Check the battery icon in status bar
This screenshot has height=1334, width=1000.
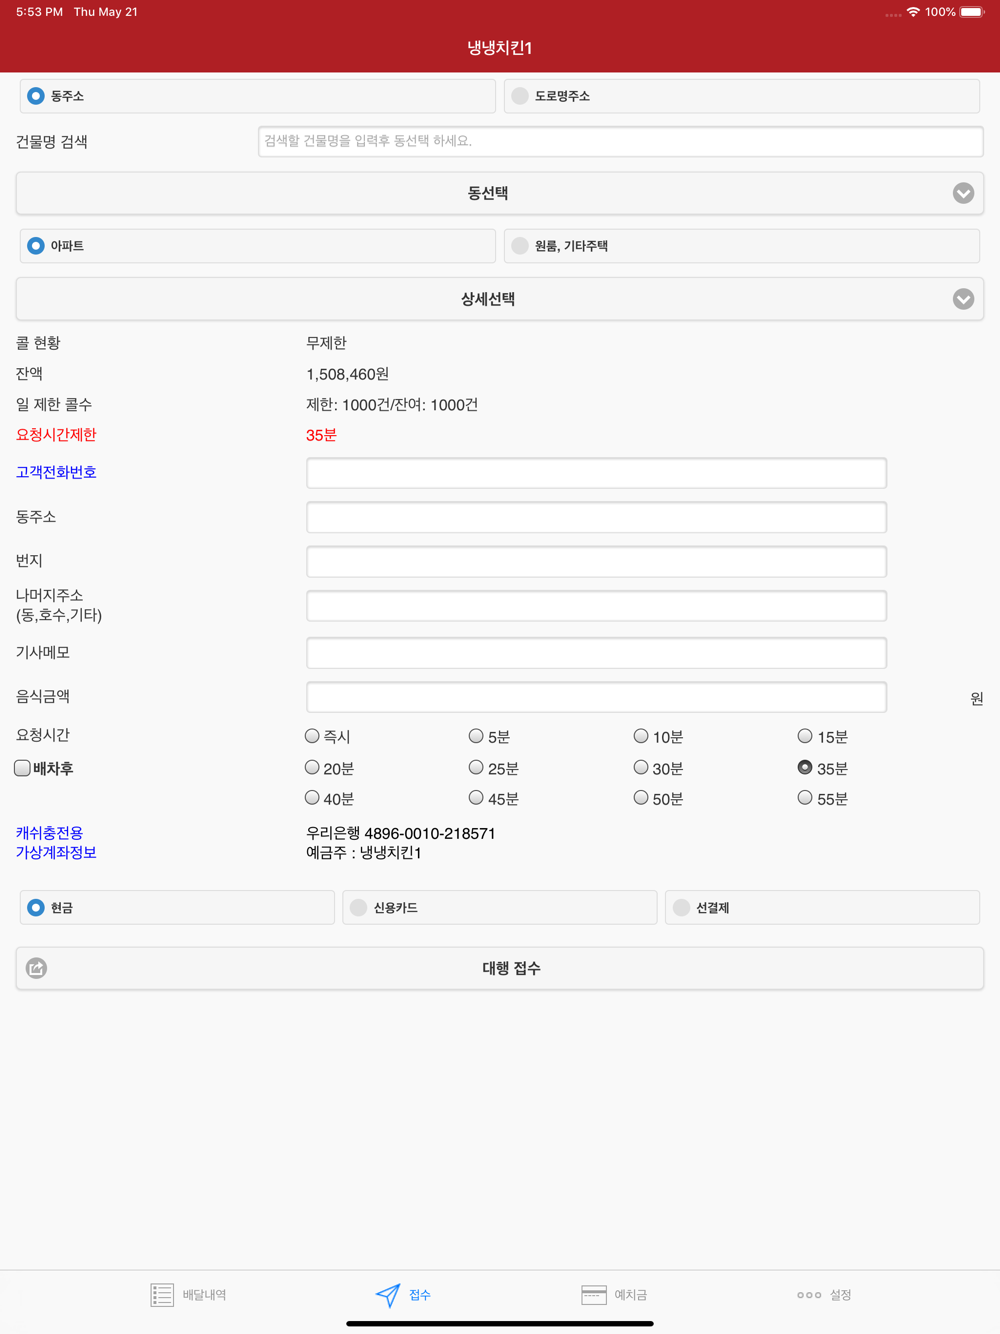(x=972, y=12)
